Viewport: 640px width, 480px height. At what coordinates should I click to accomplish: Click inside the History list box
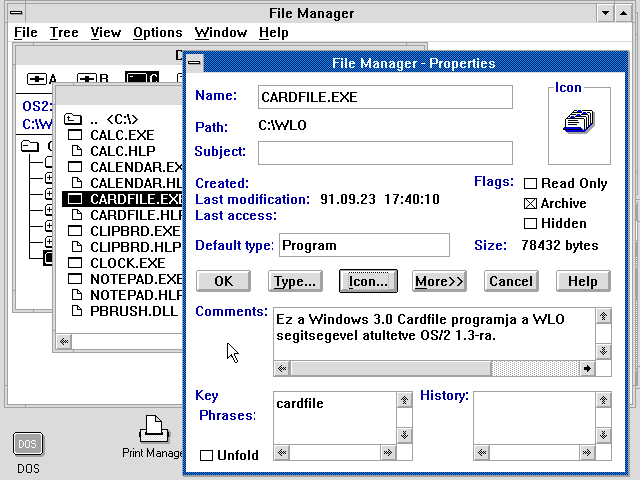pyautogui.click(x=534, y=418)
